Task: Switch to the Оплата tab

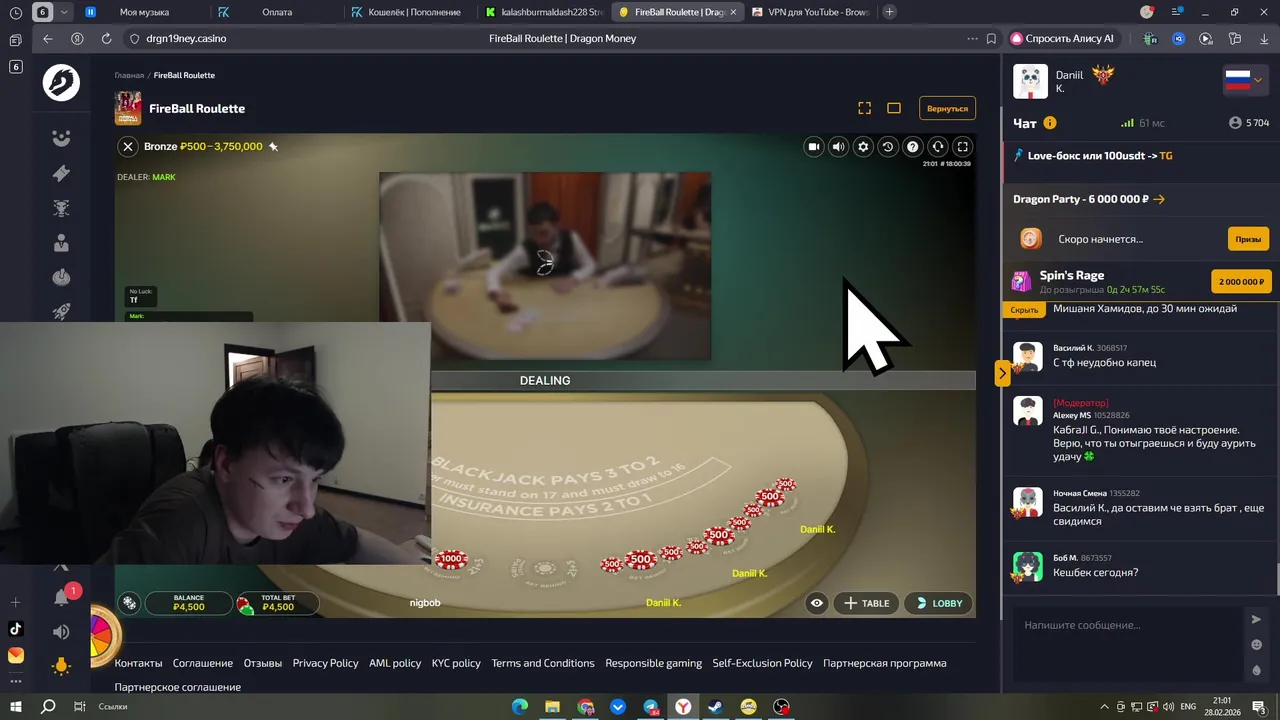Action: click(x=277, y=12)
